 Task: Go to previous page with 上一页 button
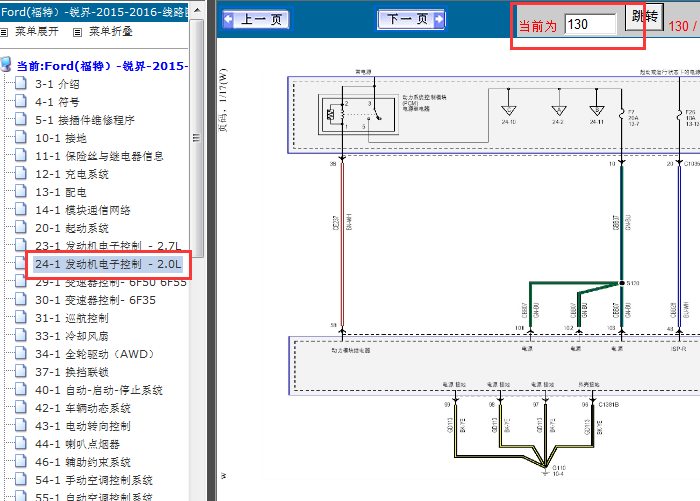(x=256, y=19)
